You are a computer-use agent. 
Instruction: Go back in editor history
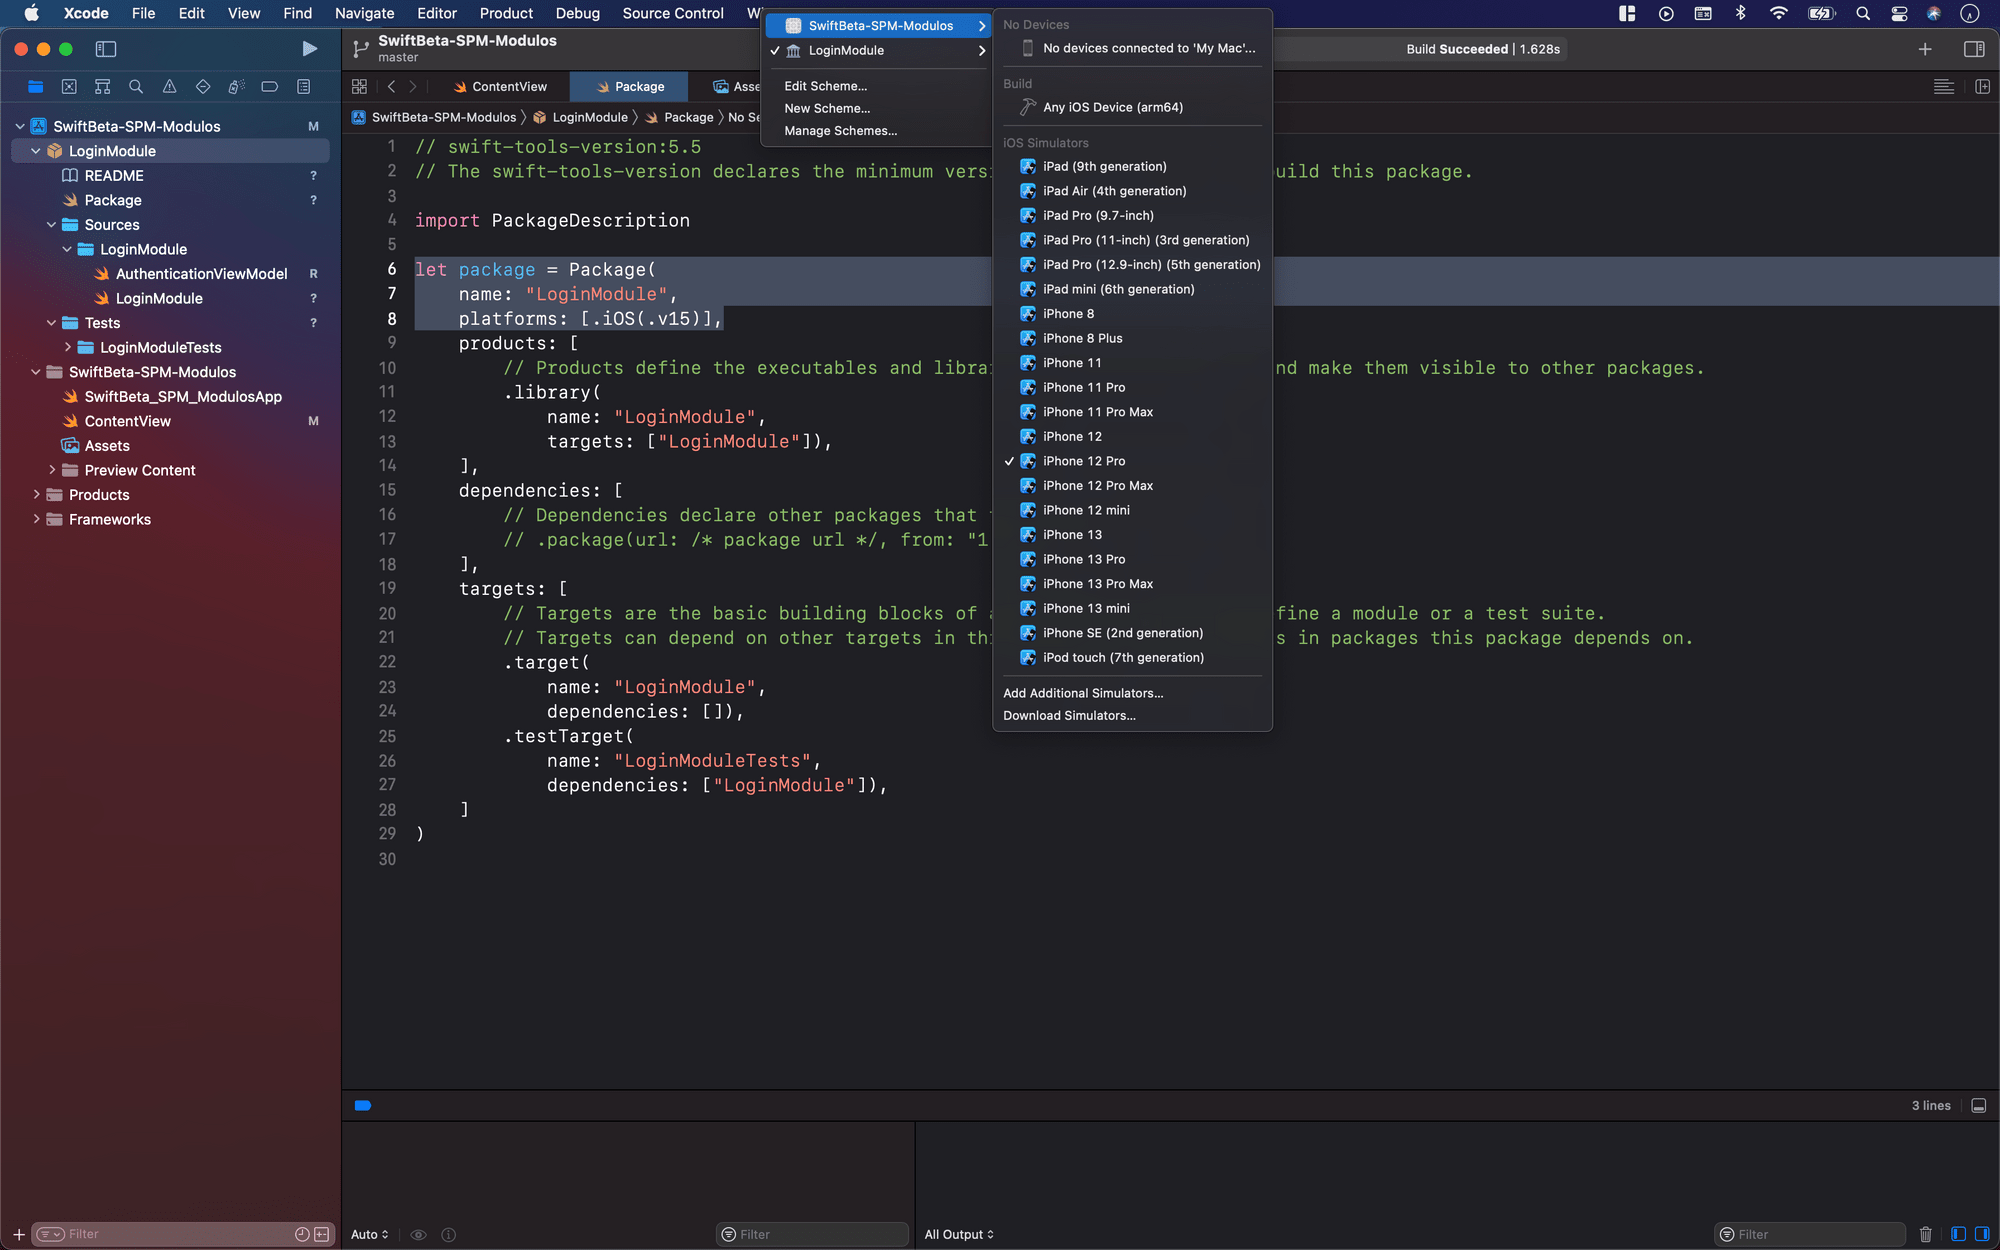[x=391, y=87]
